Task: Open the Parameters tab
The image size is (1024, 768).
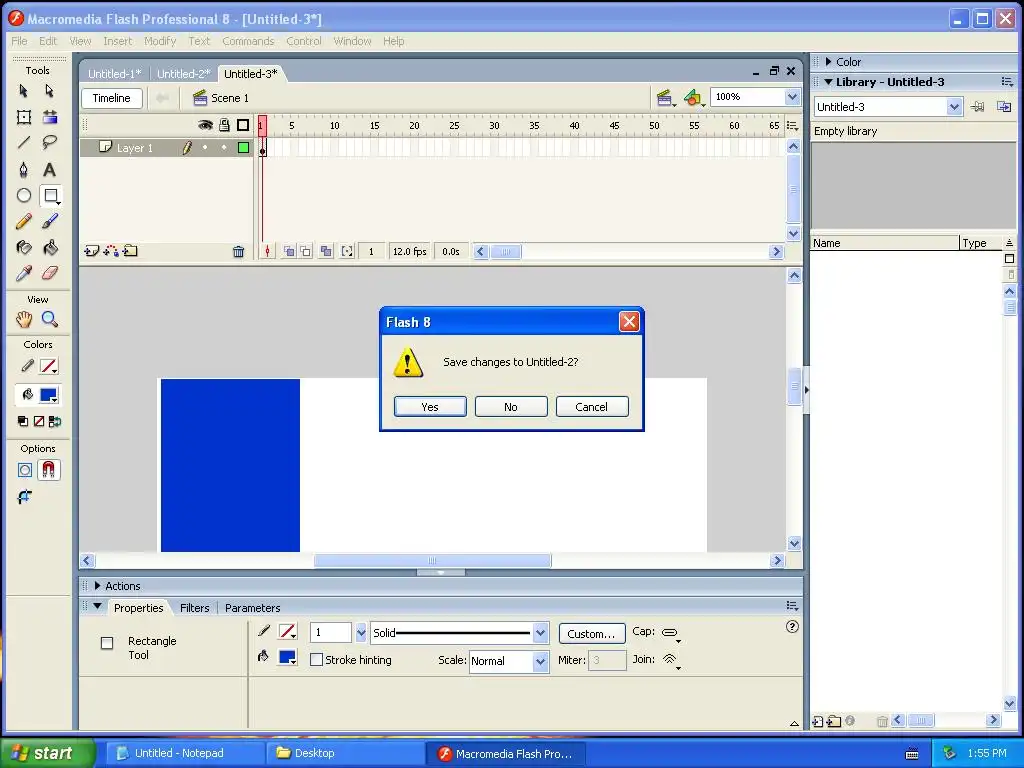Action: 253,608
